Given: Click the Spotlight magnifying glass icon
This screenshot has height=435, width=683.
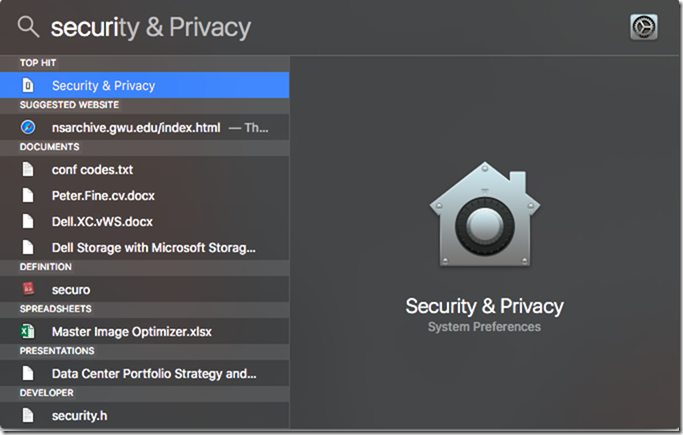Looking at the screenshot, I should coord(28,27).
